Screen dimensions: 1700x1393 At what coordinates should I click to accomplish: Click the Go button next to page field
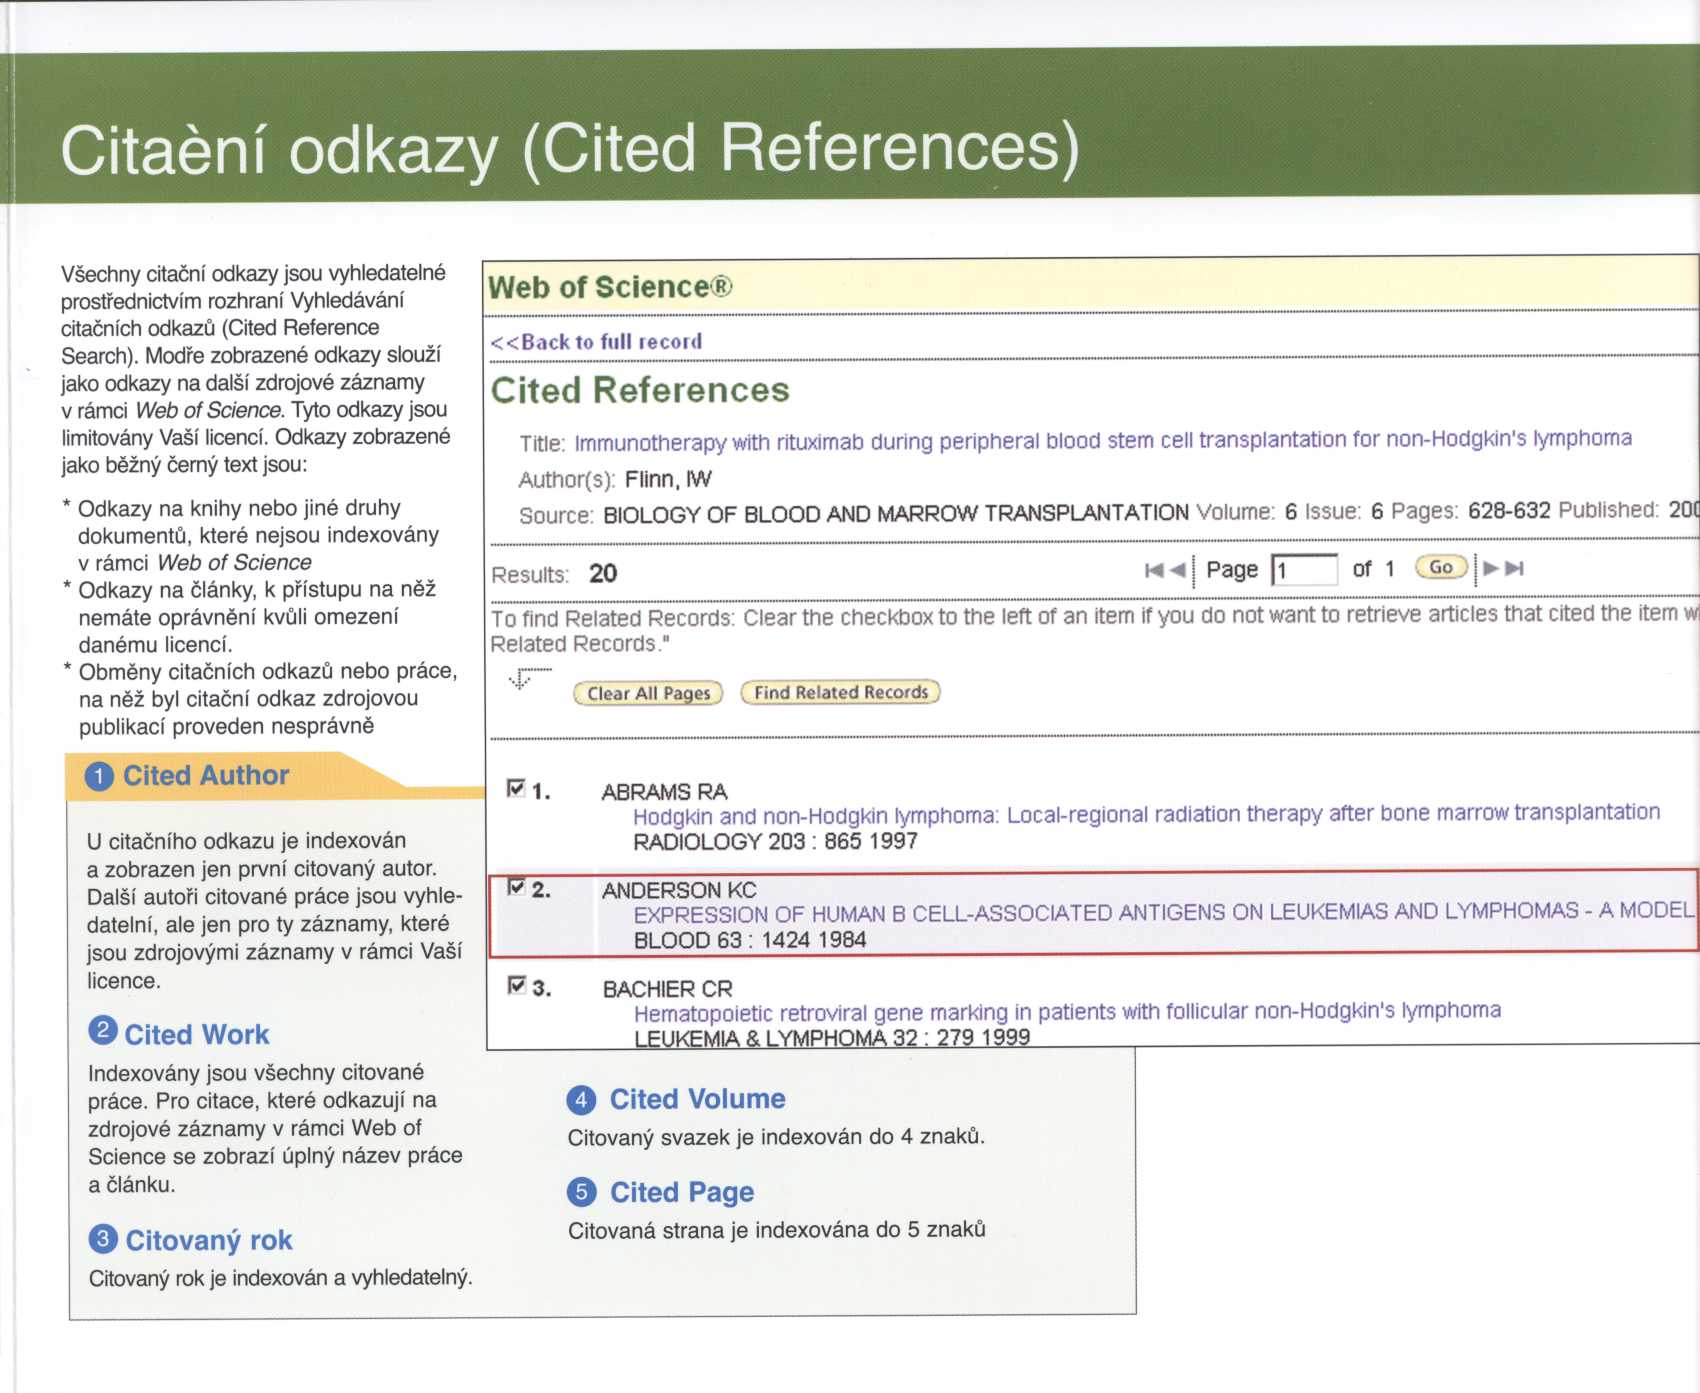tap(1441, 567)
